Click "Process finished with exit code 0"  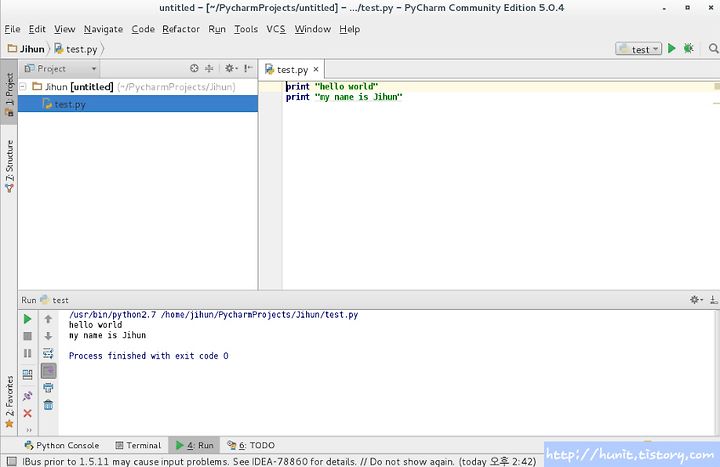[x=148, y=356]
